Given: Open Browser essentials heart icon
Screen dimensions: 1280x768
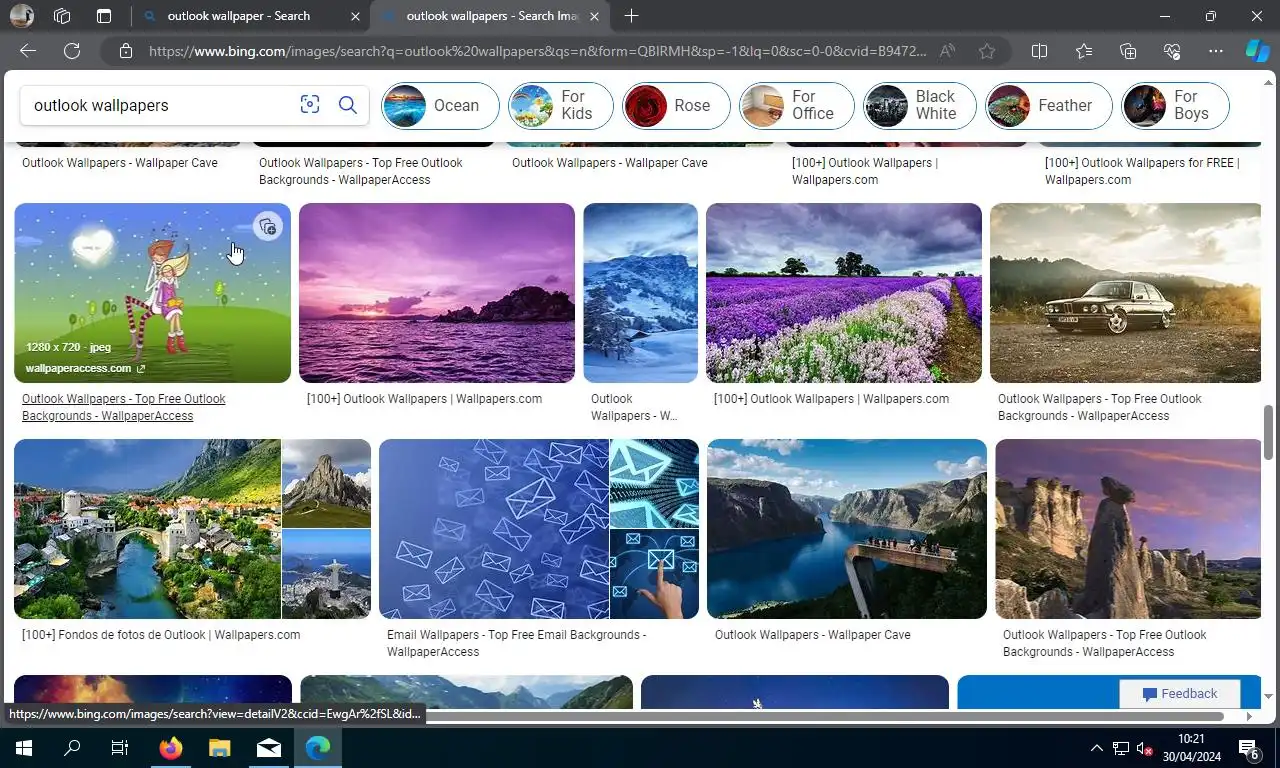Looking at the screenshot, I should (x=1172, y=51).
